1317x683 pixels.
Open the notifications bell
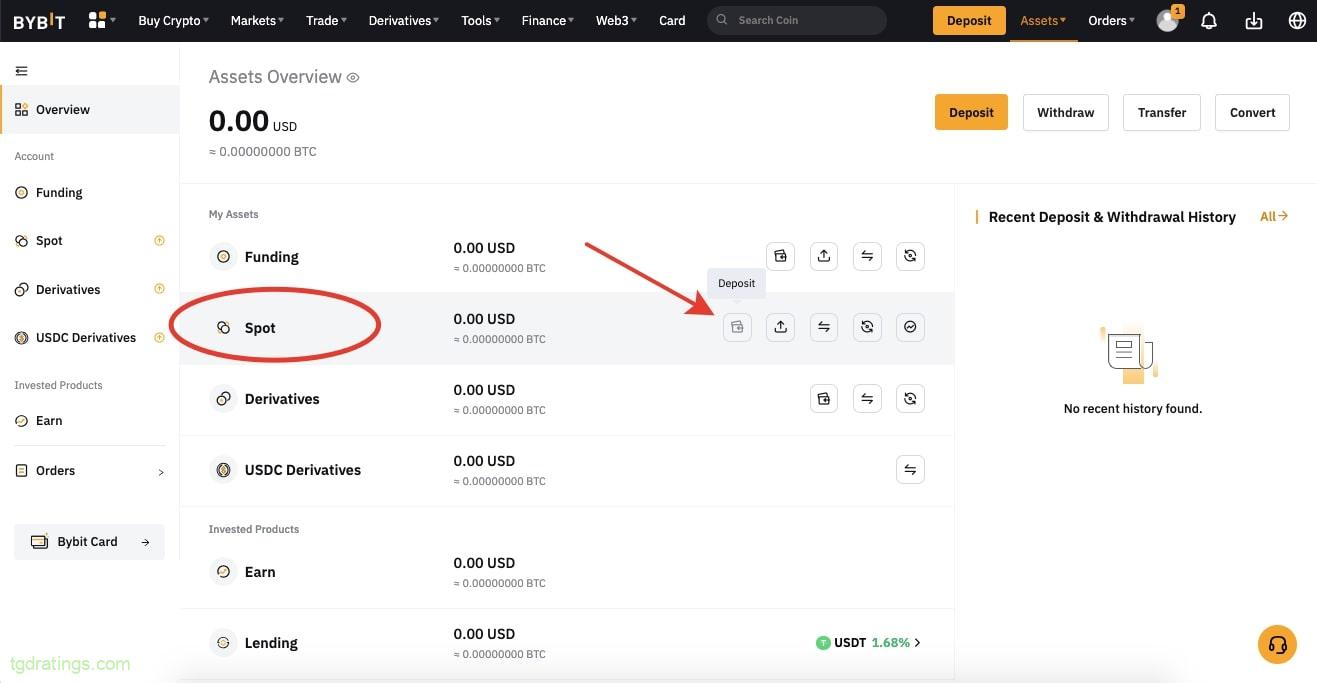(x=1209, y=21)
